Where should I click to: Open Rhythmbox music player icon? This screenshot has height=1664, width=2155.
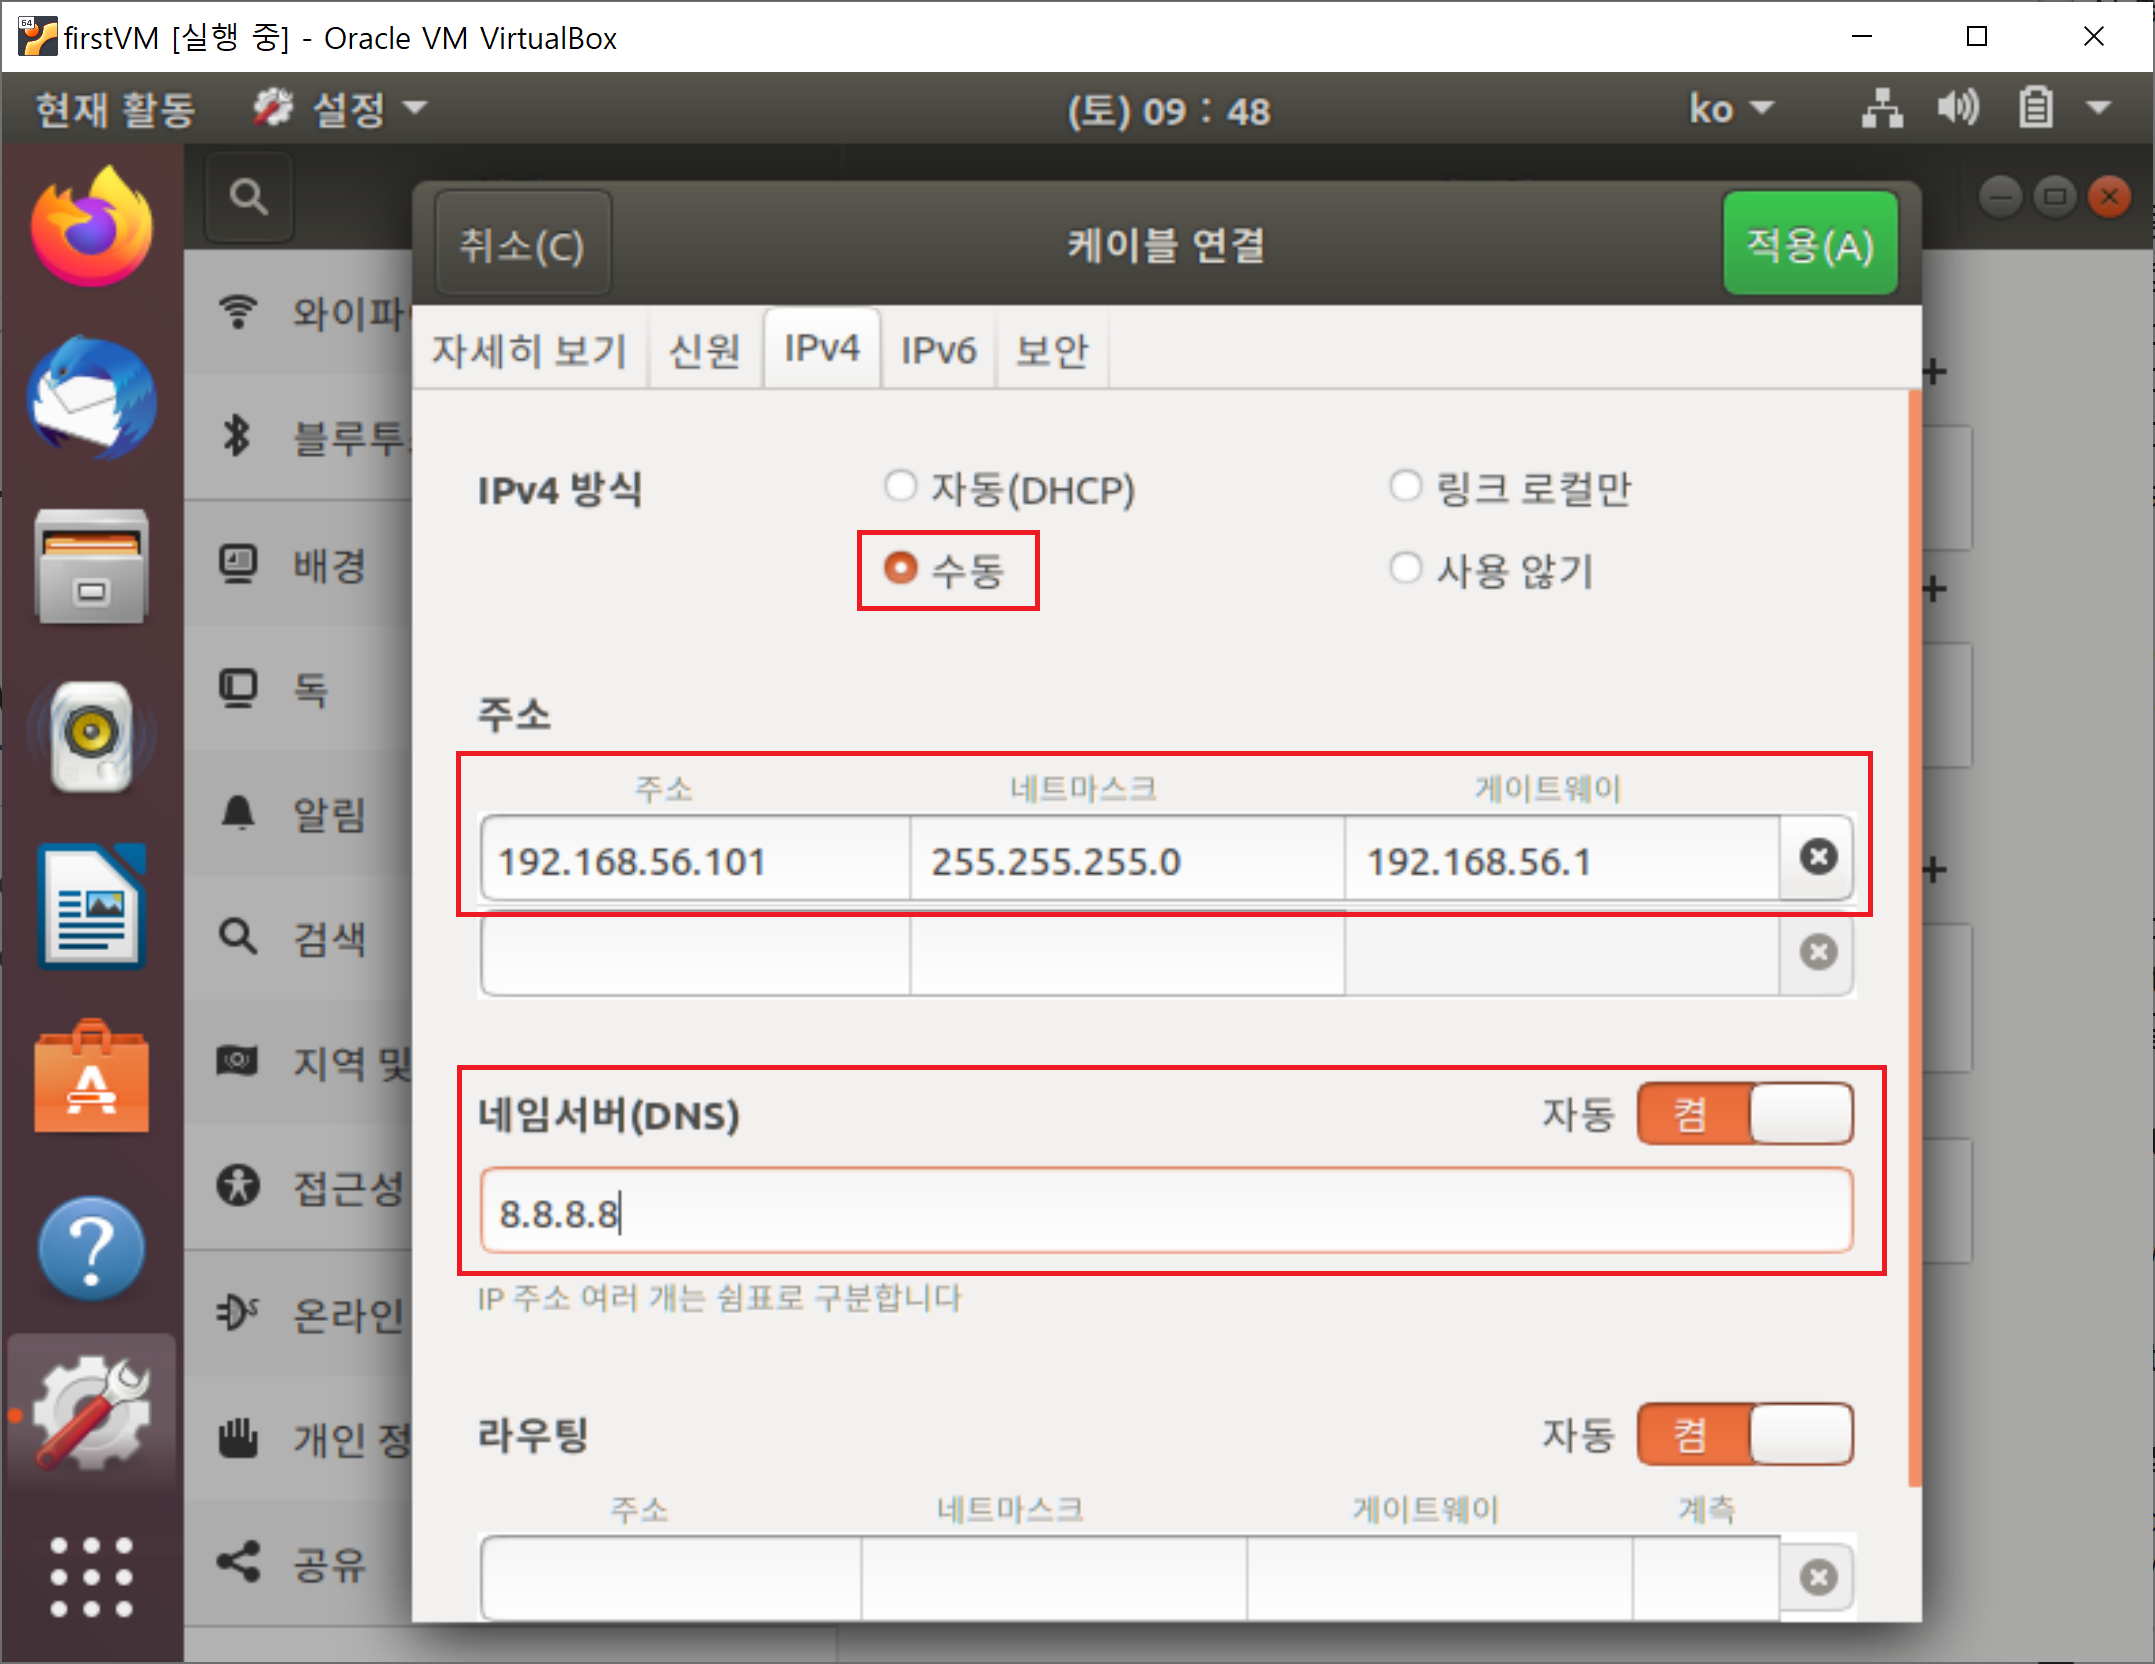click(92, 735)
